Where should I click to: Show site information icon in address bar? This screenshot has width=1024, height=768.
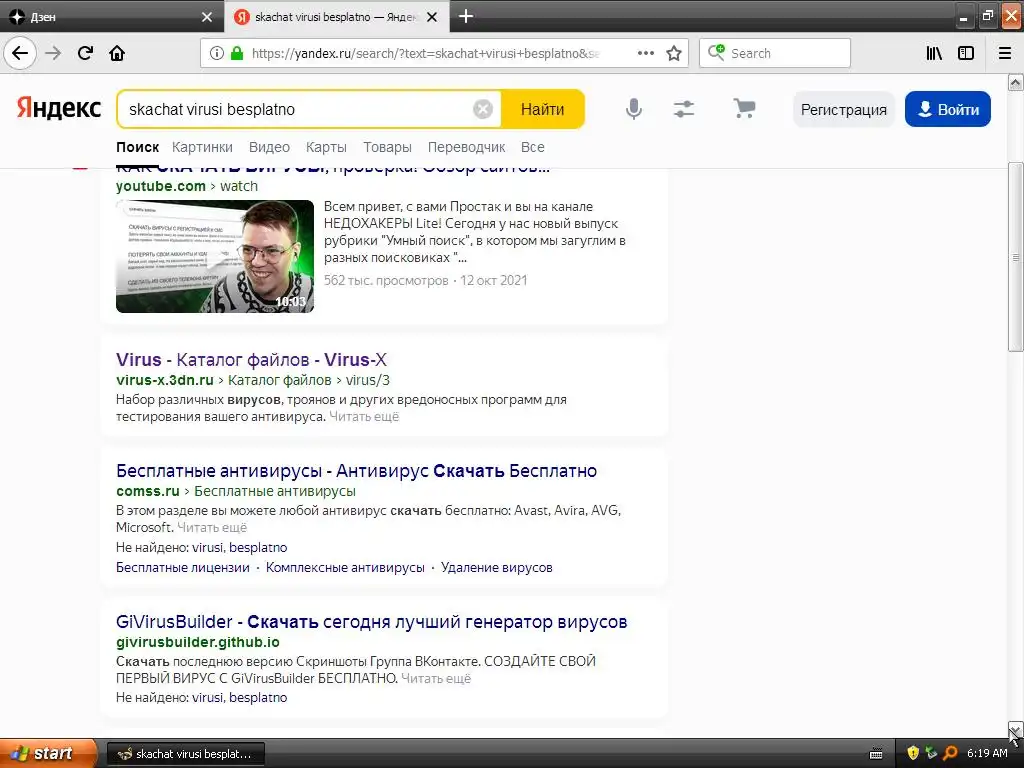216,53
